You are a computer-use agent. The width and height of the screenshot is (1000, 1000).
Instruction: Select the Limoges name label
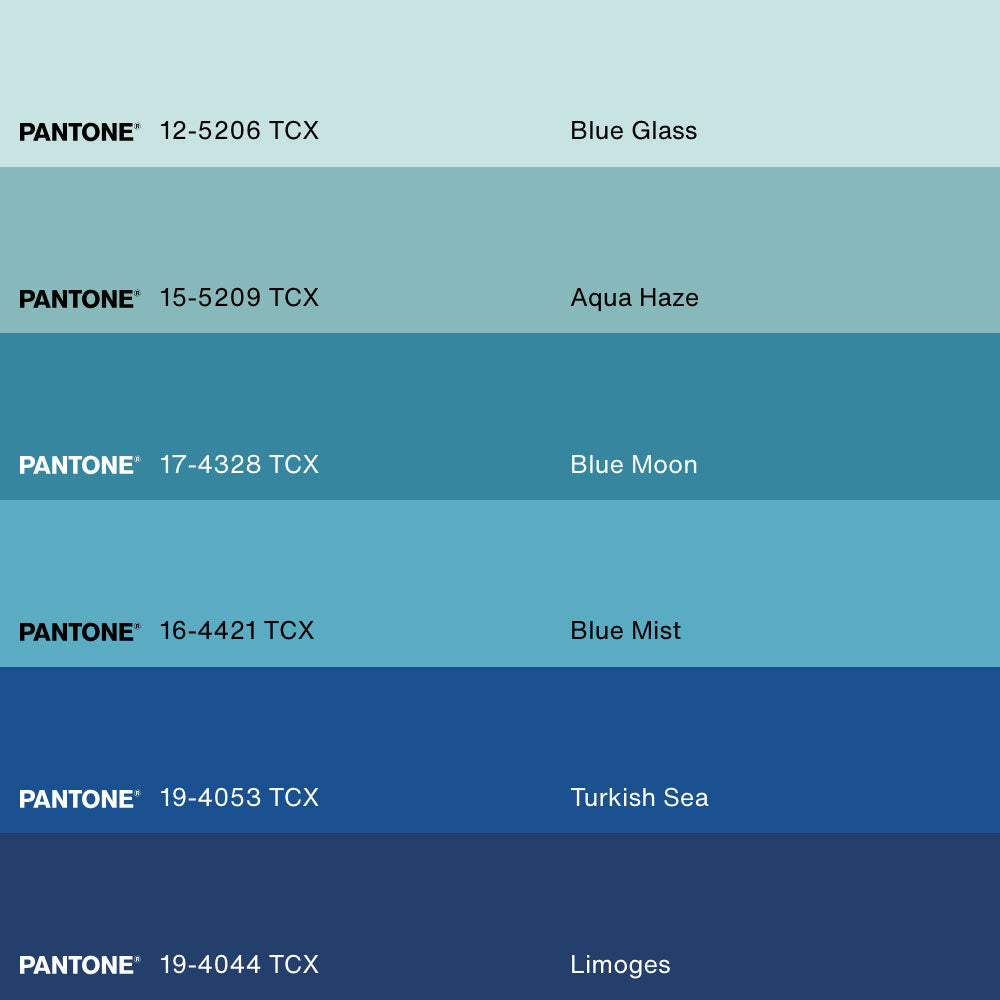pyautogui.click(x=620, y=965)
